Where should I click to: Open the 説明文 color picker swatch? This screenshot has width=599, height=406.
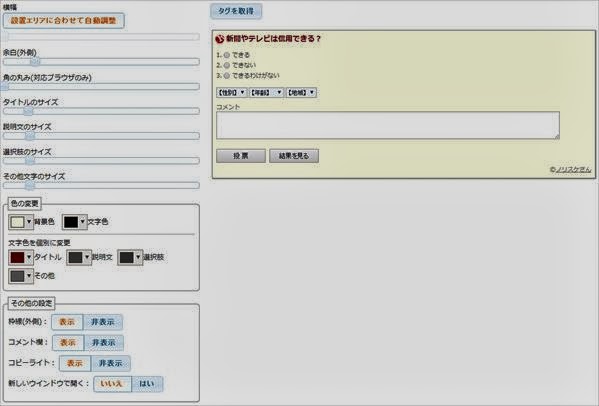pyautogui.click(x=79, y=257)
